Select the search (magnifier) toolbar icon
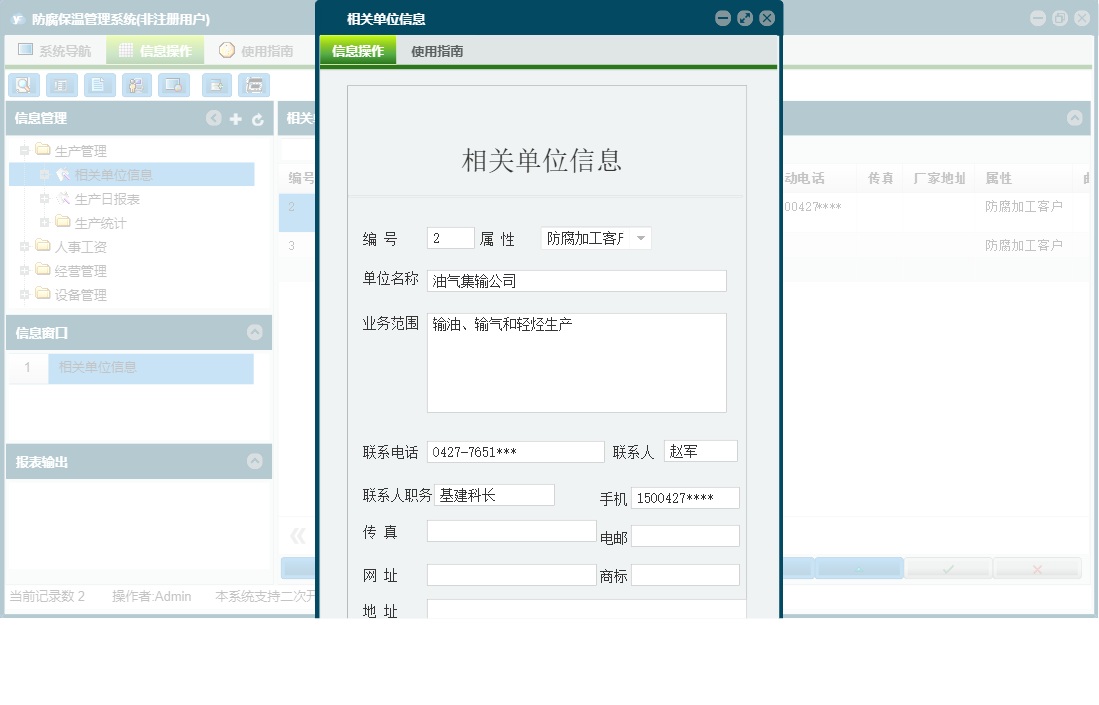 pyautogui.click(x=23, y=85)
